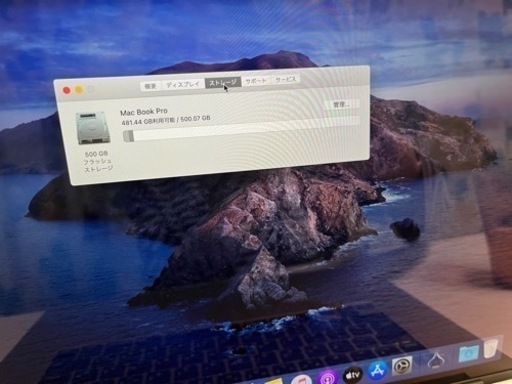Click the 500 GB フラッシュストレージ label
The height and width of the screenshot is (384, 512).
tap(98, 161)
